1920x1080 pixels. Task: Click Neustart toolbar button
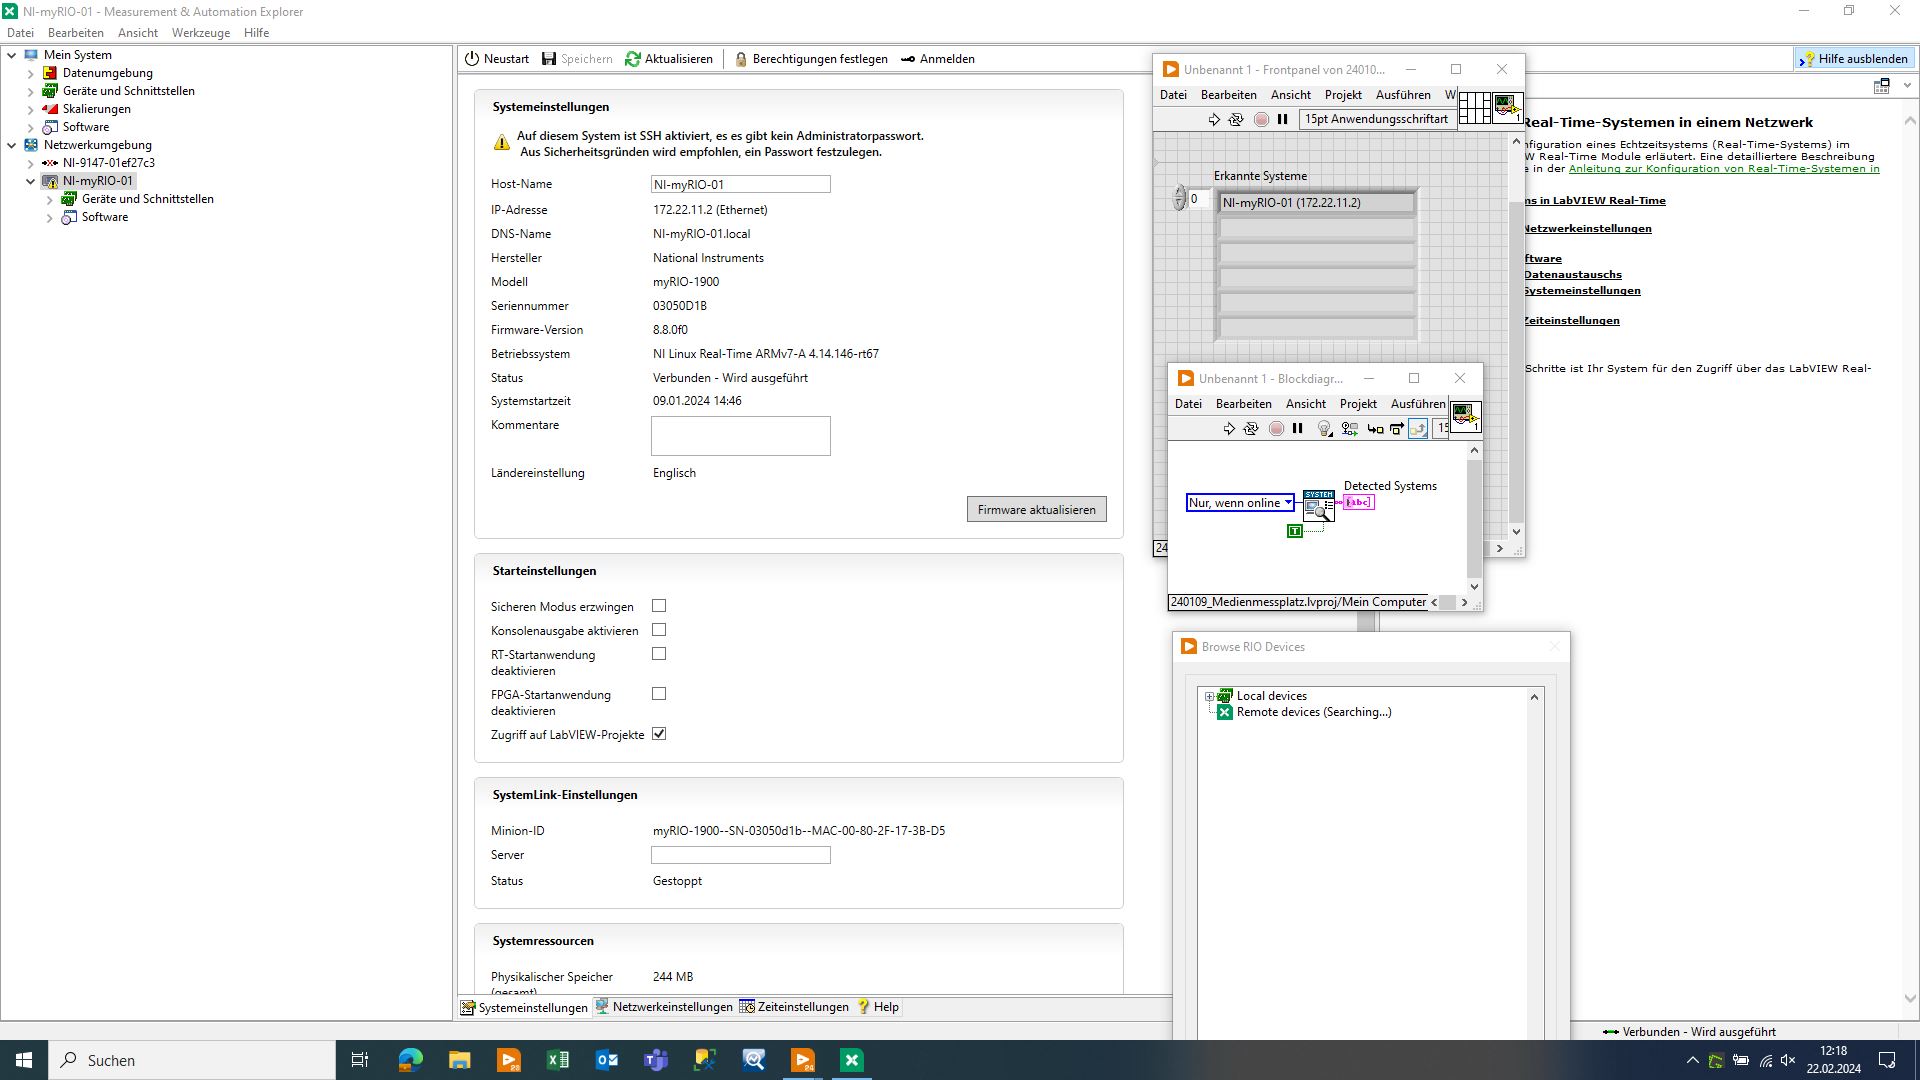pos(497,59)
